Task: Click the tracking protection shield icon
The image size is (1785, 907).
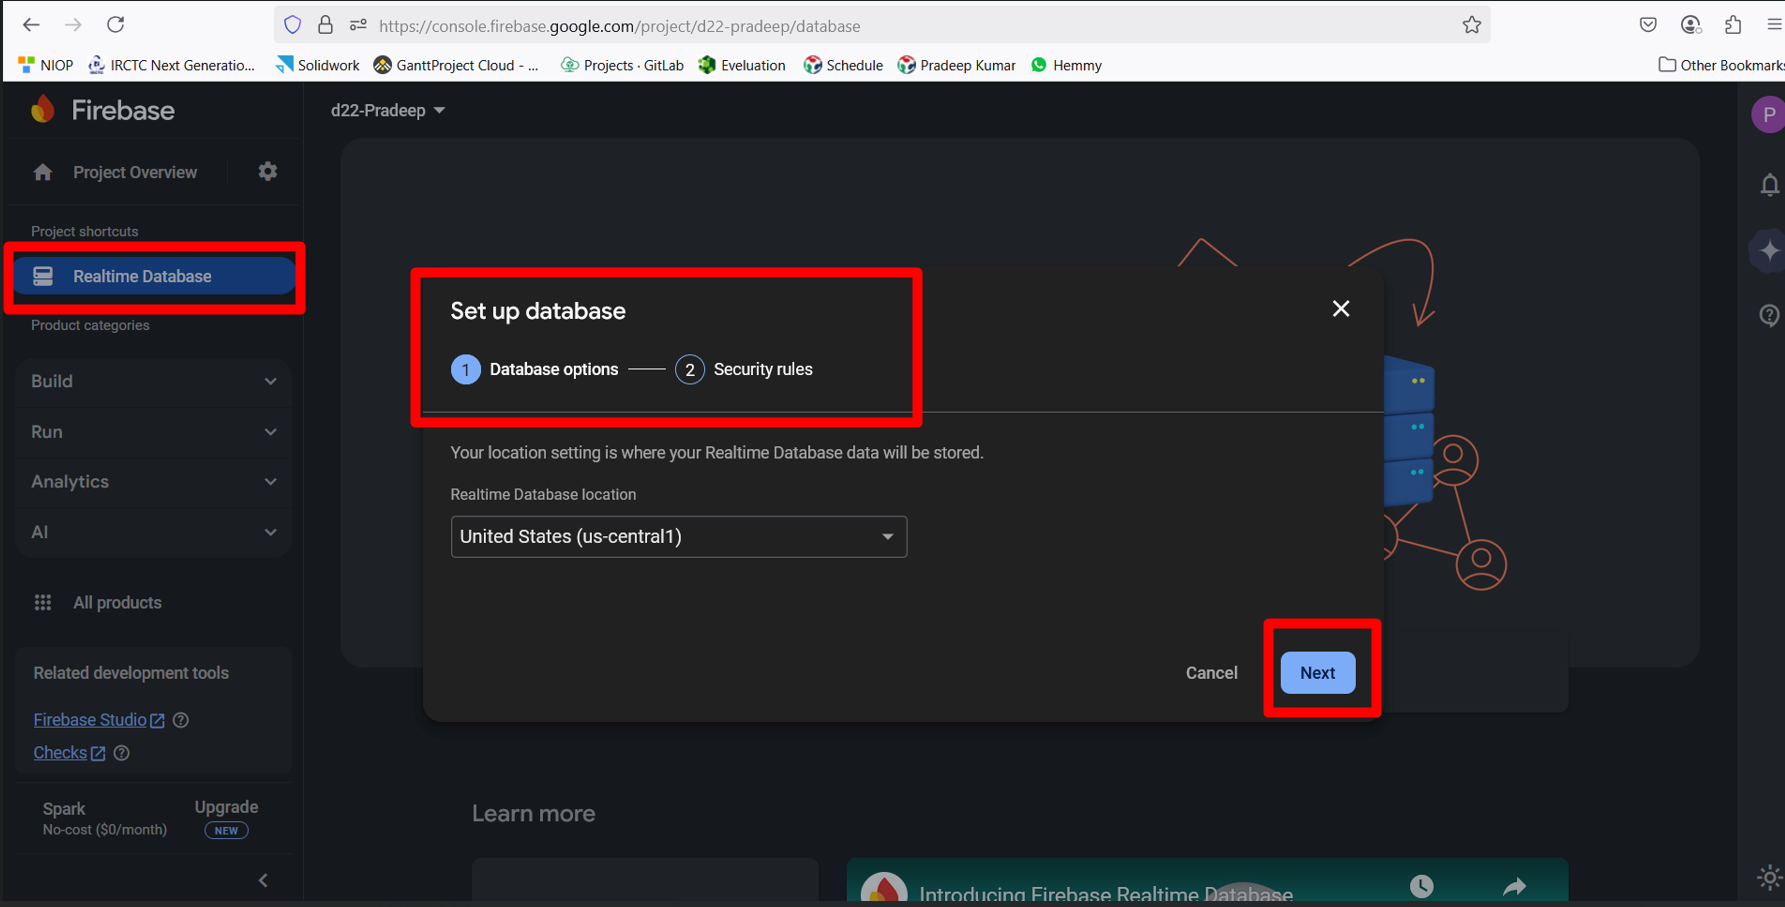Action: 292,25
